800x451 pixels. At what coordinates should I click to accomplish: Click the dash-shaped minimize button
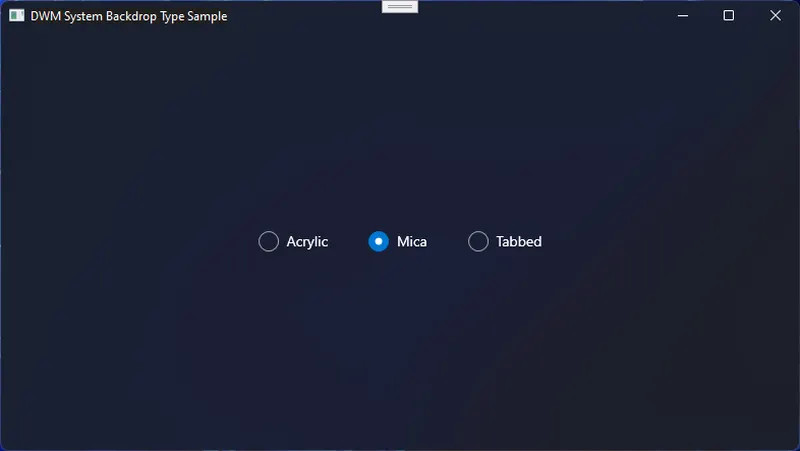683,16
